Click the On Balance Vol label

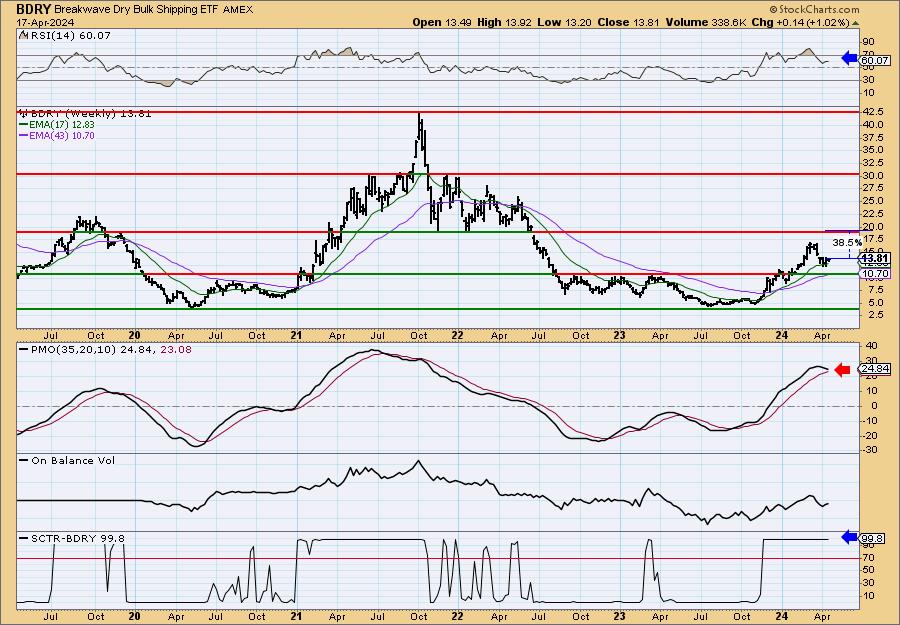tap(73, 461)
